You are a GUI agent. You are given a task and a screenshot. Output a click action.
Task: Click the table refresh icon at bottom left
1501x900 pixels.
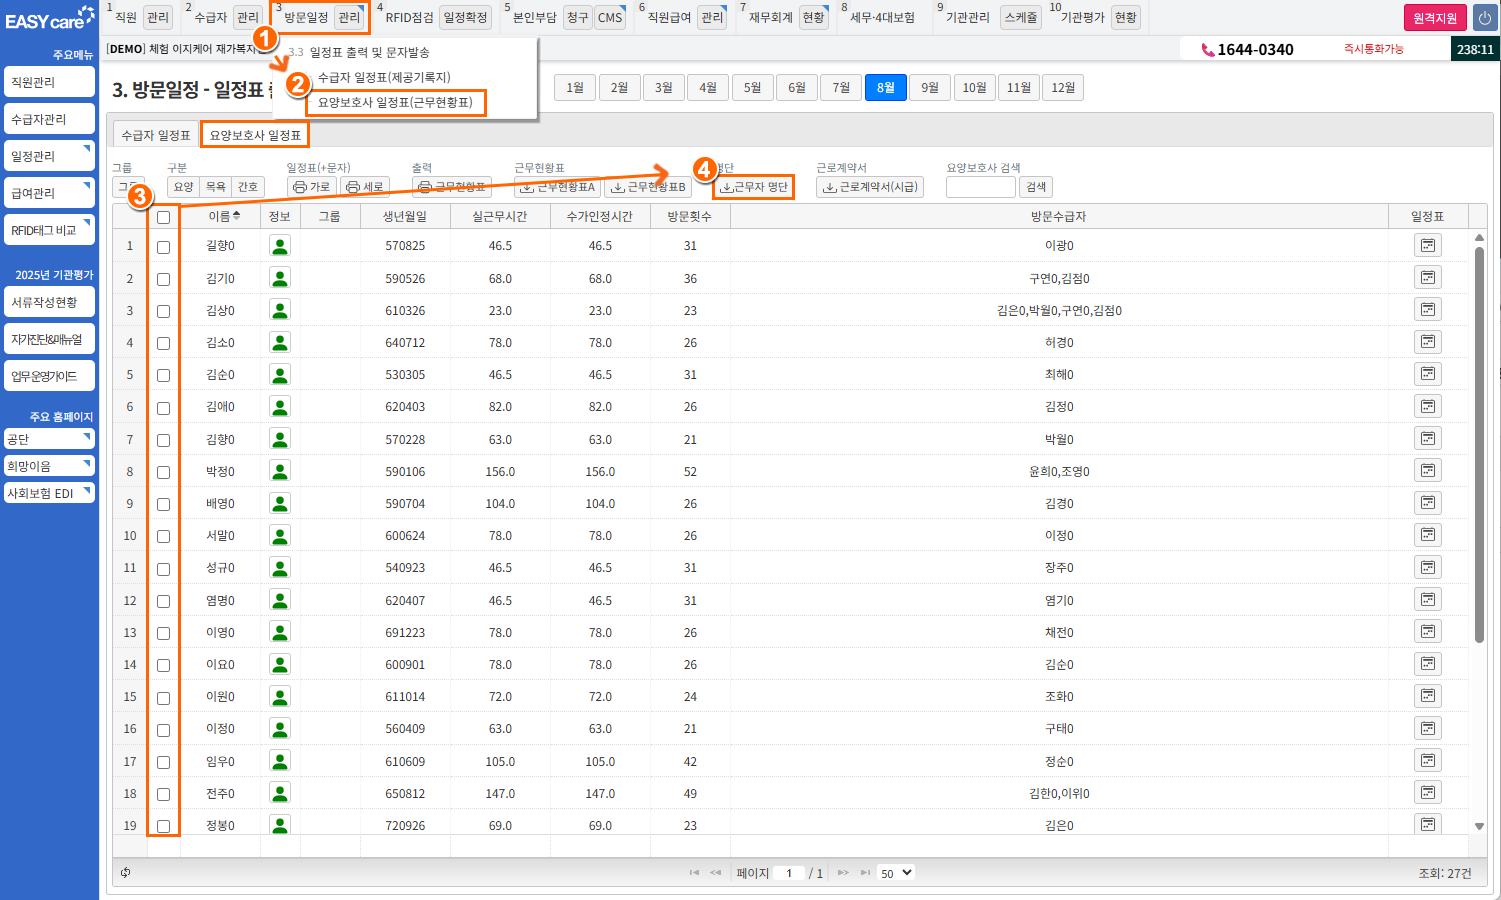point(126,873)
